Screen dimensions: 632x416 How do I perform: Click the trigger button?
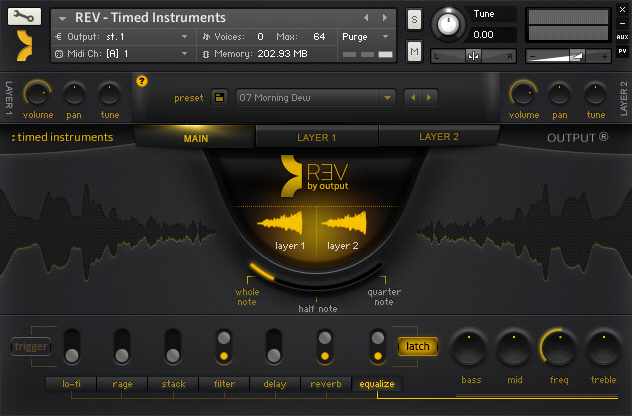point(31,346)
